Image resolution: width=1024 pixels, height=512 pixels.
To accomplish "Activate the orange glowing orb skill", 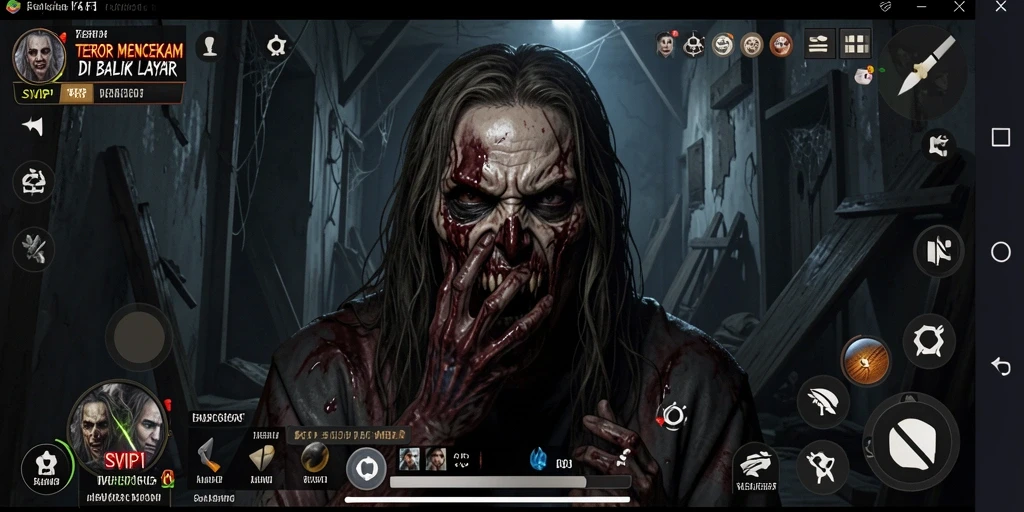I will tap(866, 360).
